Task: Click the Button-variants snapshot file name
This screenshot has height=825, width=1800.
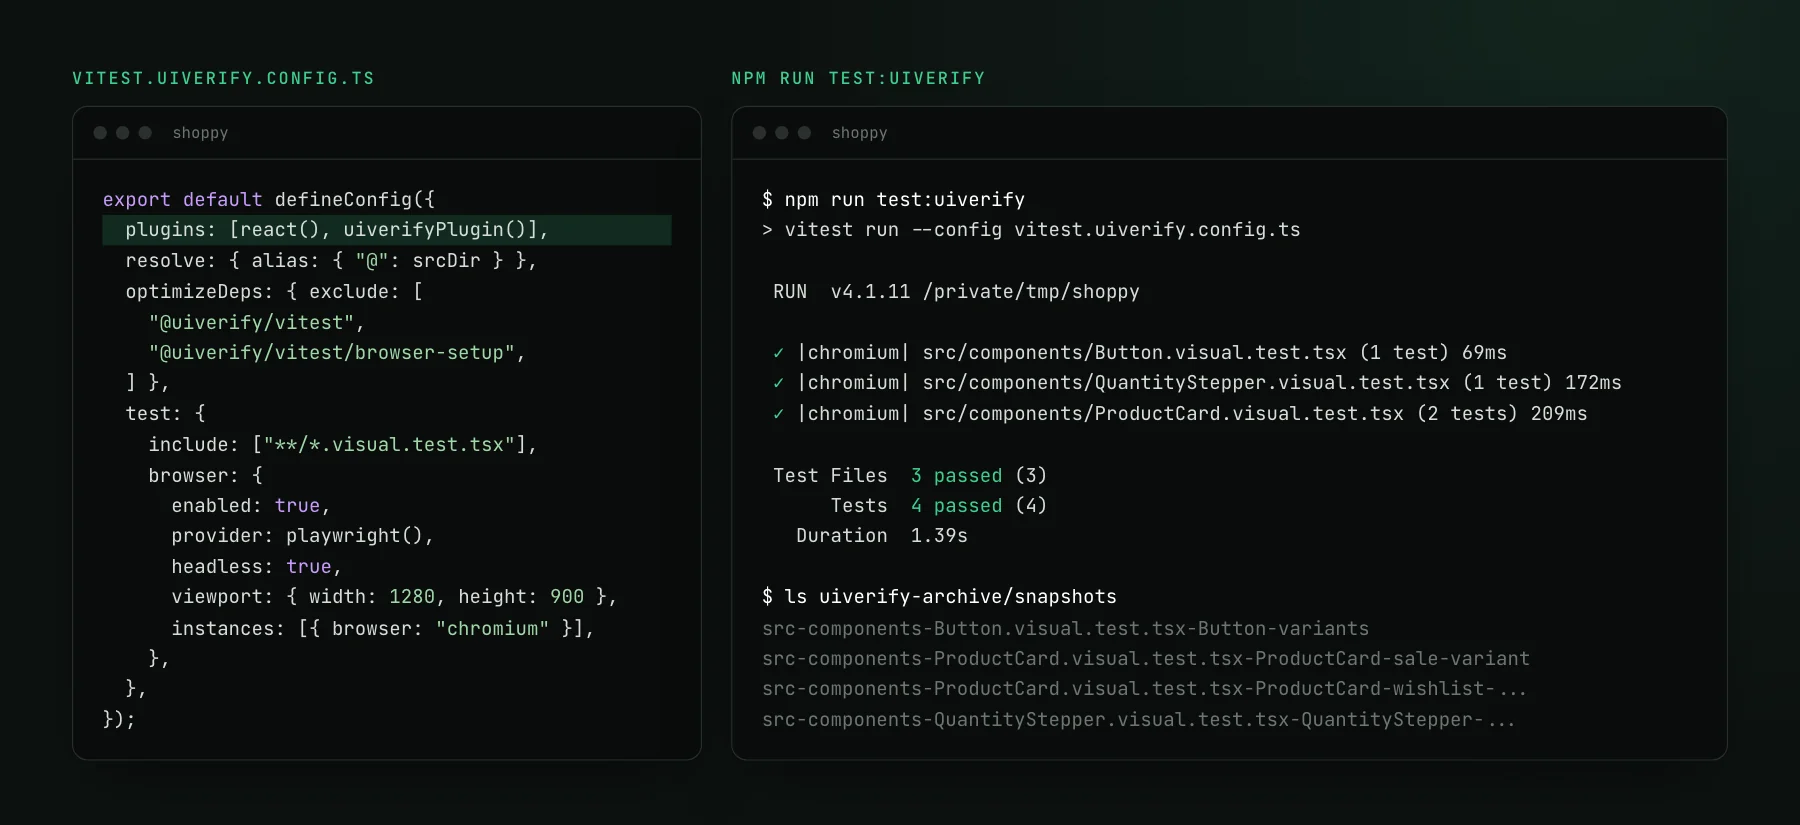Action: pyautogui.click(x=1065, y=629)
